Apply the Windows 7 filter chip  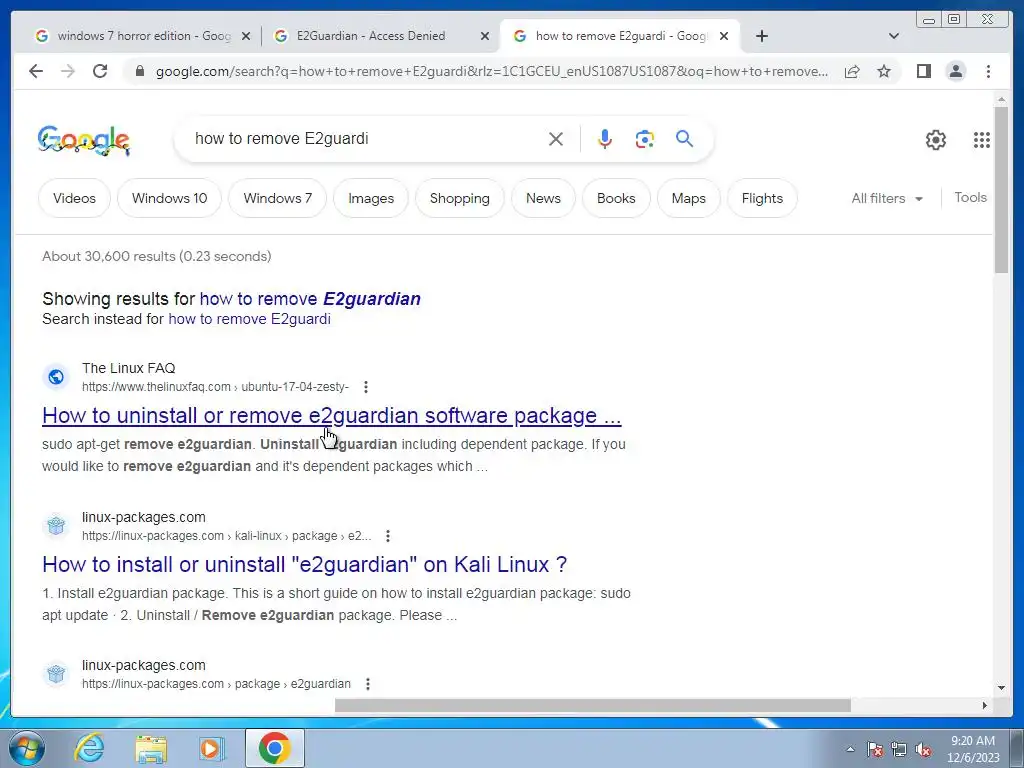click(x=278, y=198)
